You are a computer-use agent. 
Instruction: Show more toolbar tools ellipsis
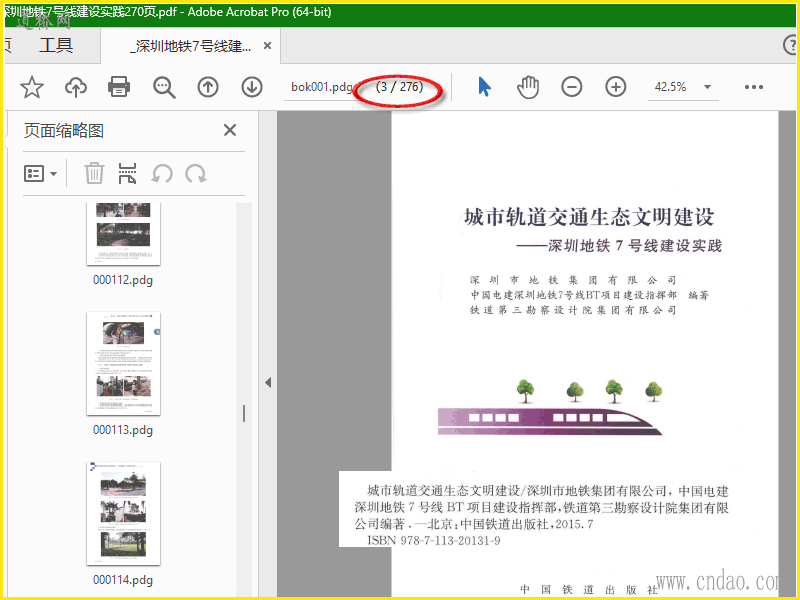754,87
